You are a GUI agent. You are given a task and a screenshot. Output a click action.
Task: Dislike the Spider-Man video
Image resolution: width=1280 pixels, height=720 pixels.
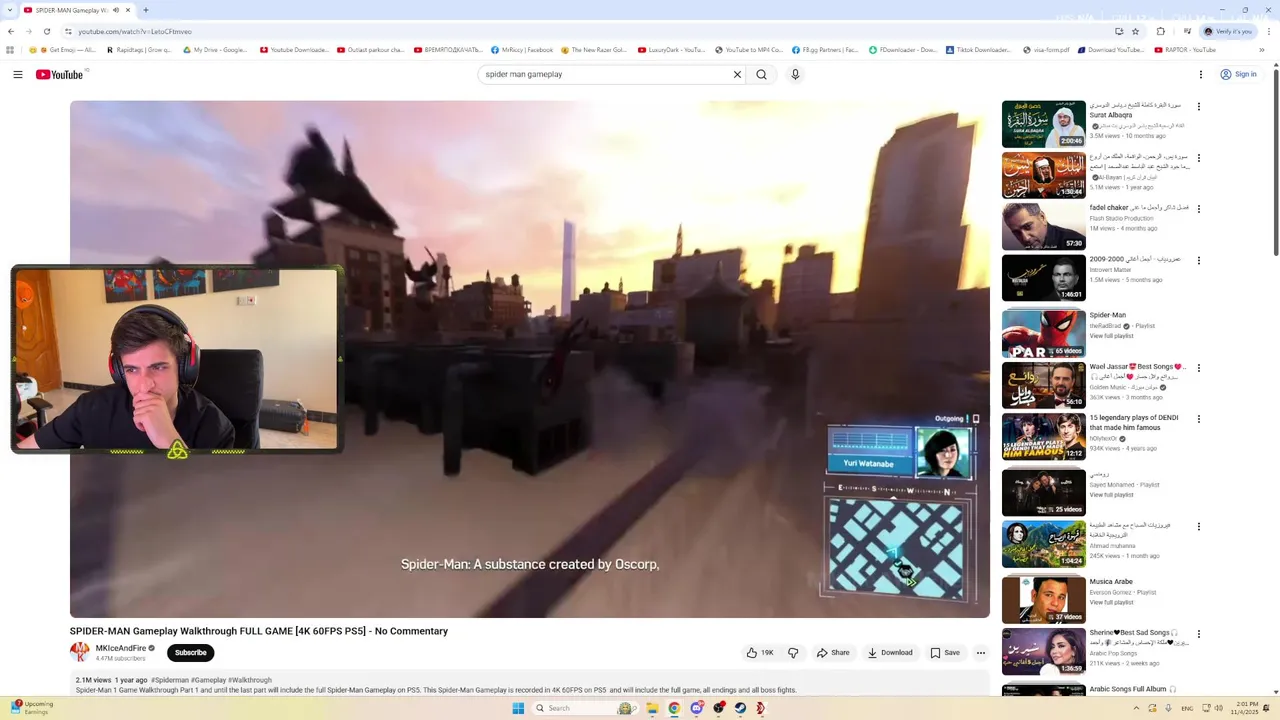(793, 653)
